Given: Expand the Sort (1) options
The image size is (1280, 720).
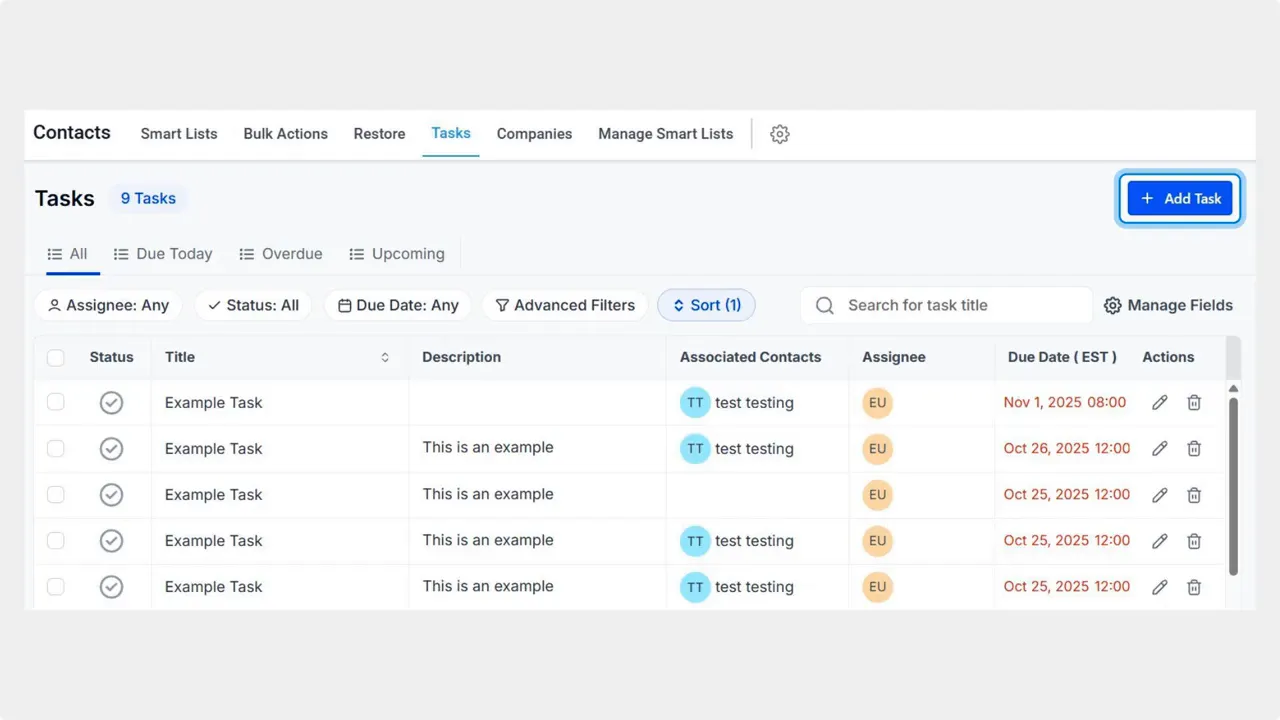Looking at the screenshot, I should click(x=706, y=305).
